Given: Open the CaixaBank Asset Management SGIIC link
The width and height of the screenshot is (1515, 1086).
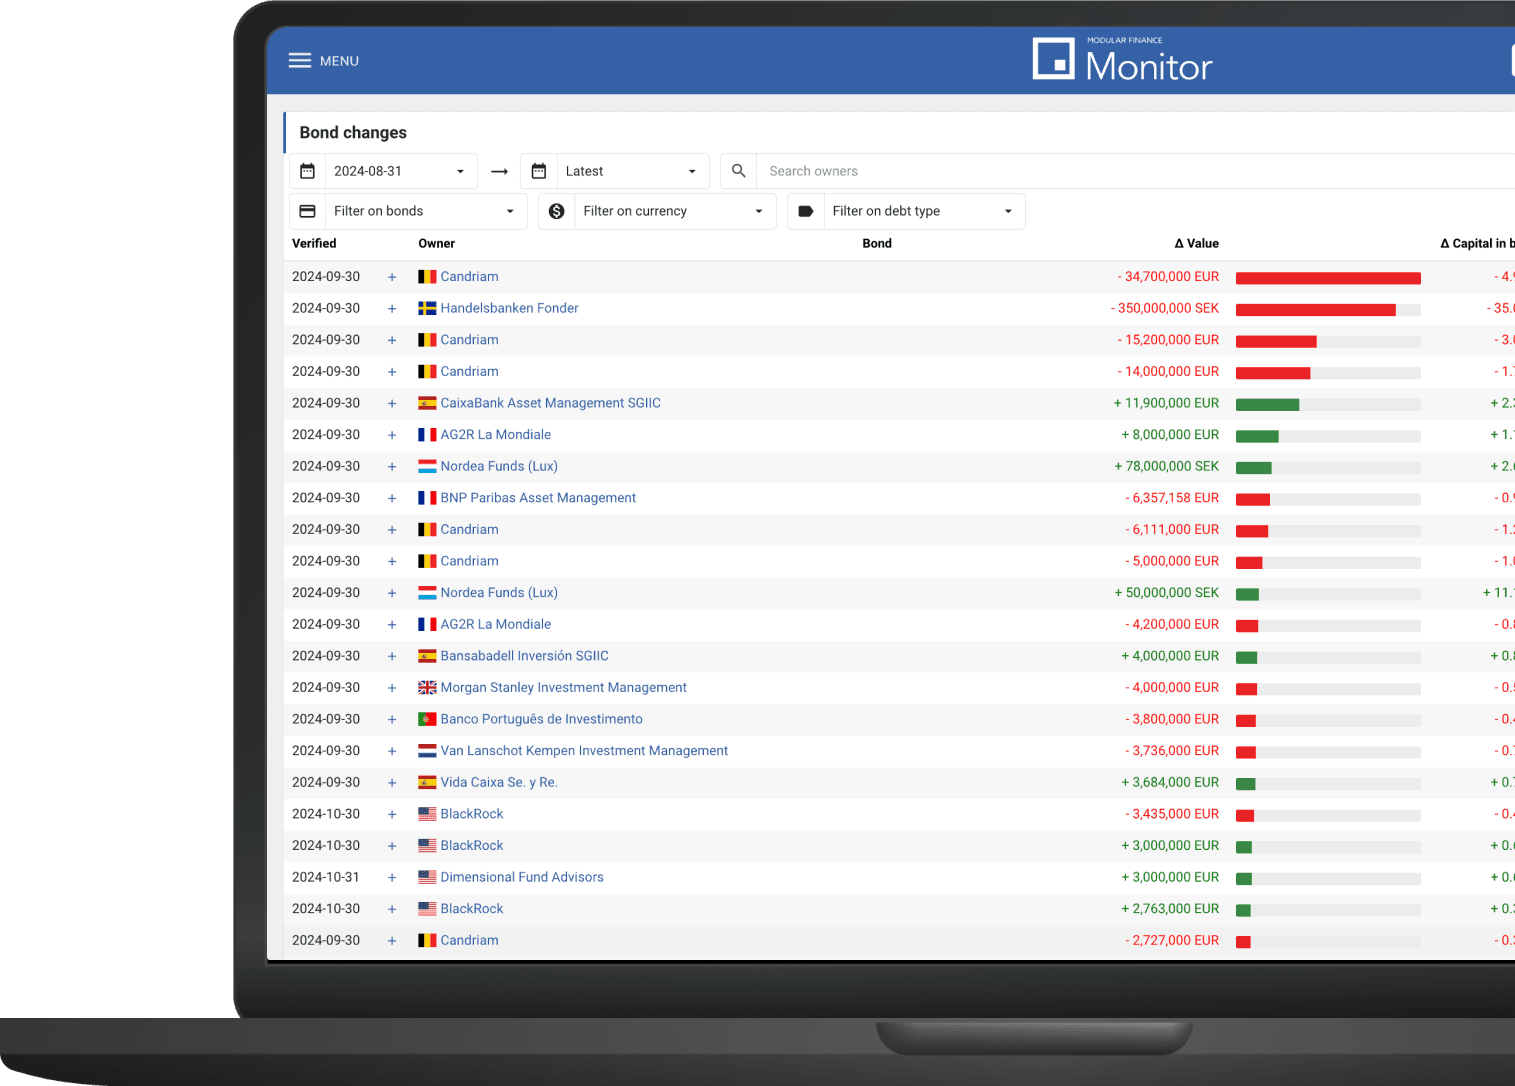Looking at the screenshot, I should tap(550, 403).
